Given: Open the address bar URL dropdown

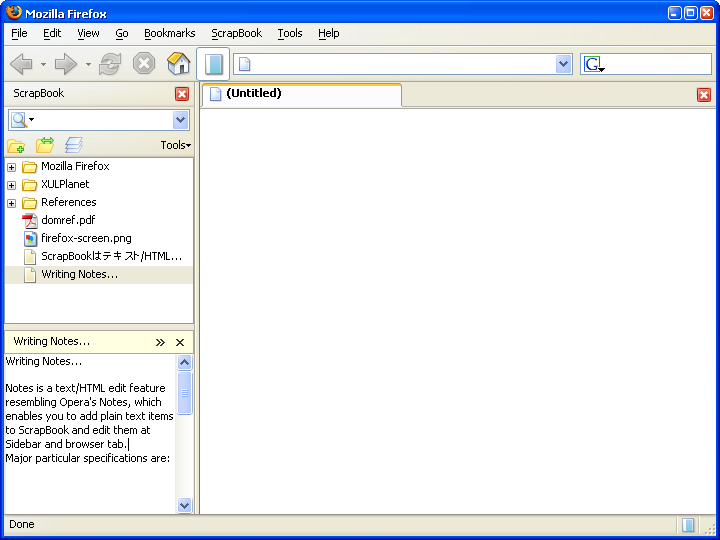Looking at the screenshot, I should pyautogui.click(x=563, y=64).
